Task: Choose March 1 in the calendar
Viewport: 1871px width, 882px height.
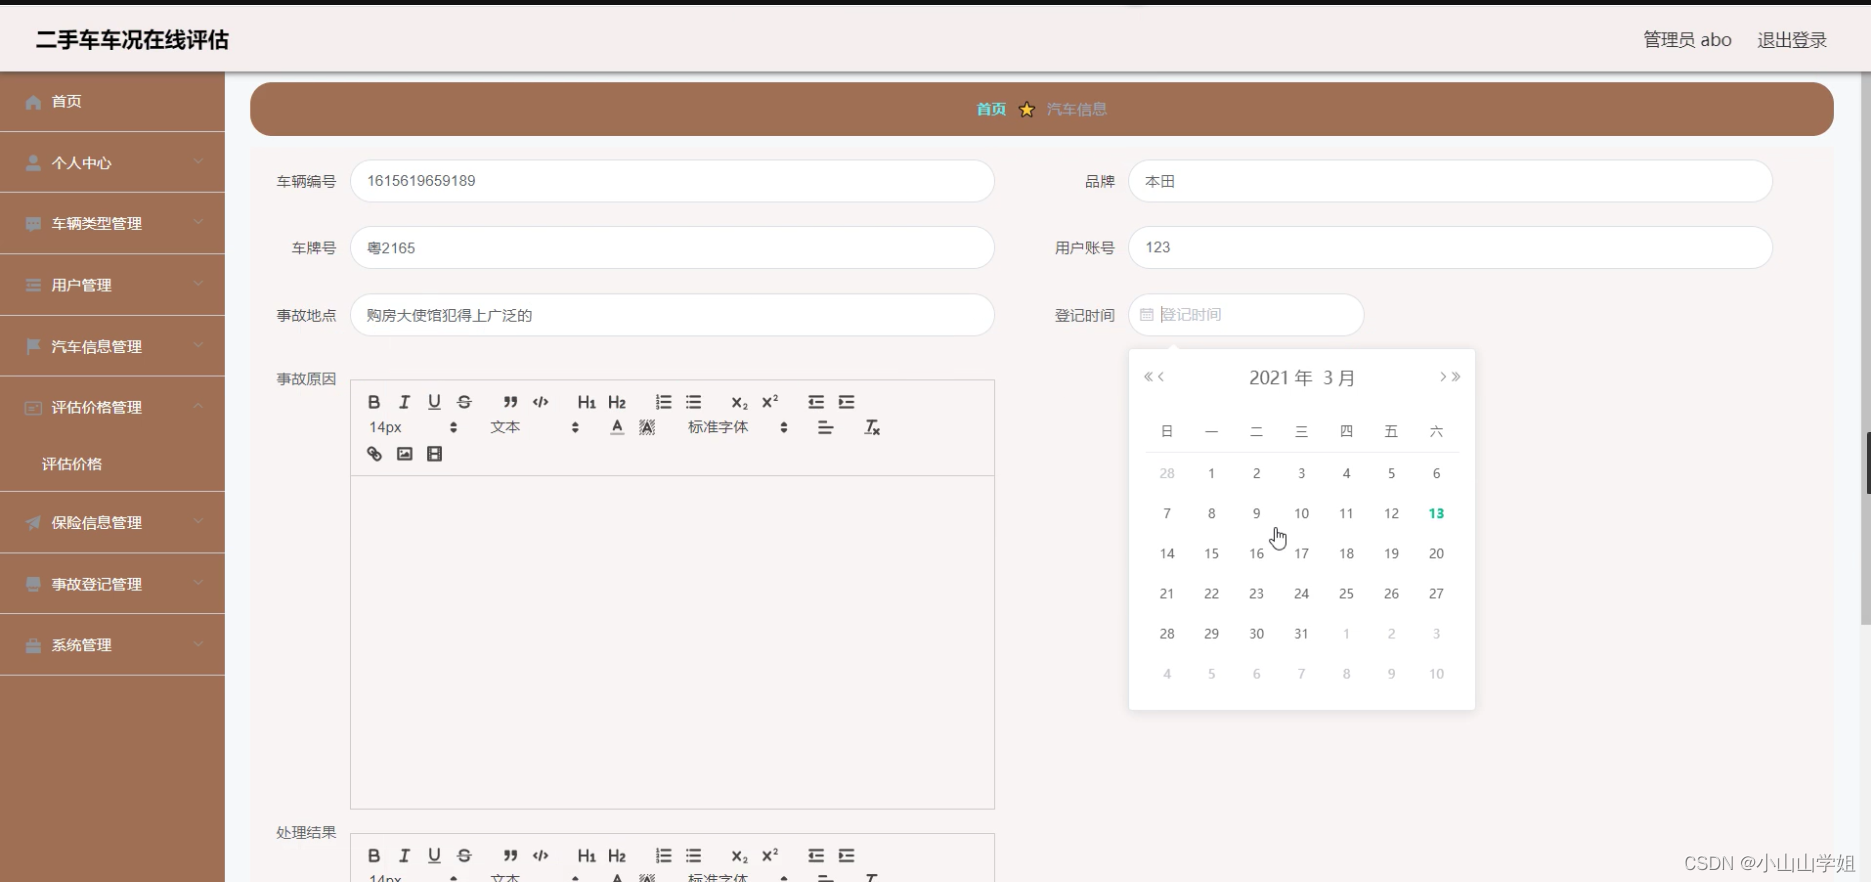Action: (1211, 473)
